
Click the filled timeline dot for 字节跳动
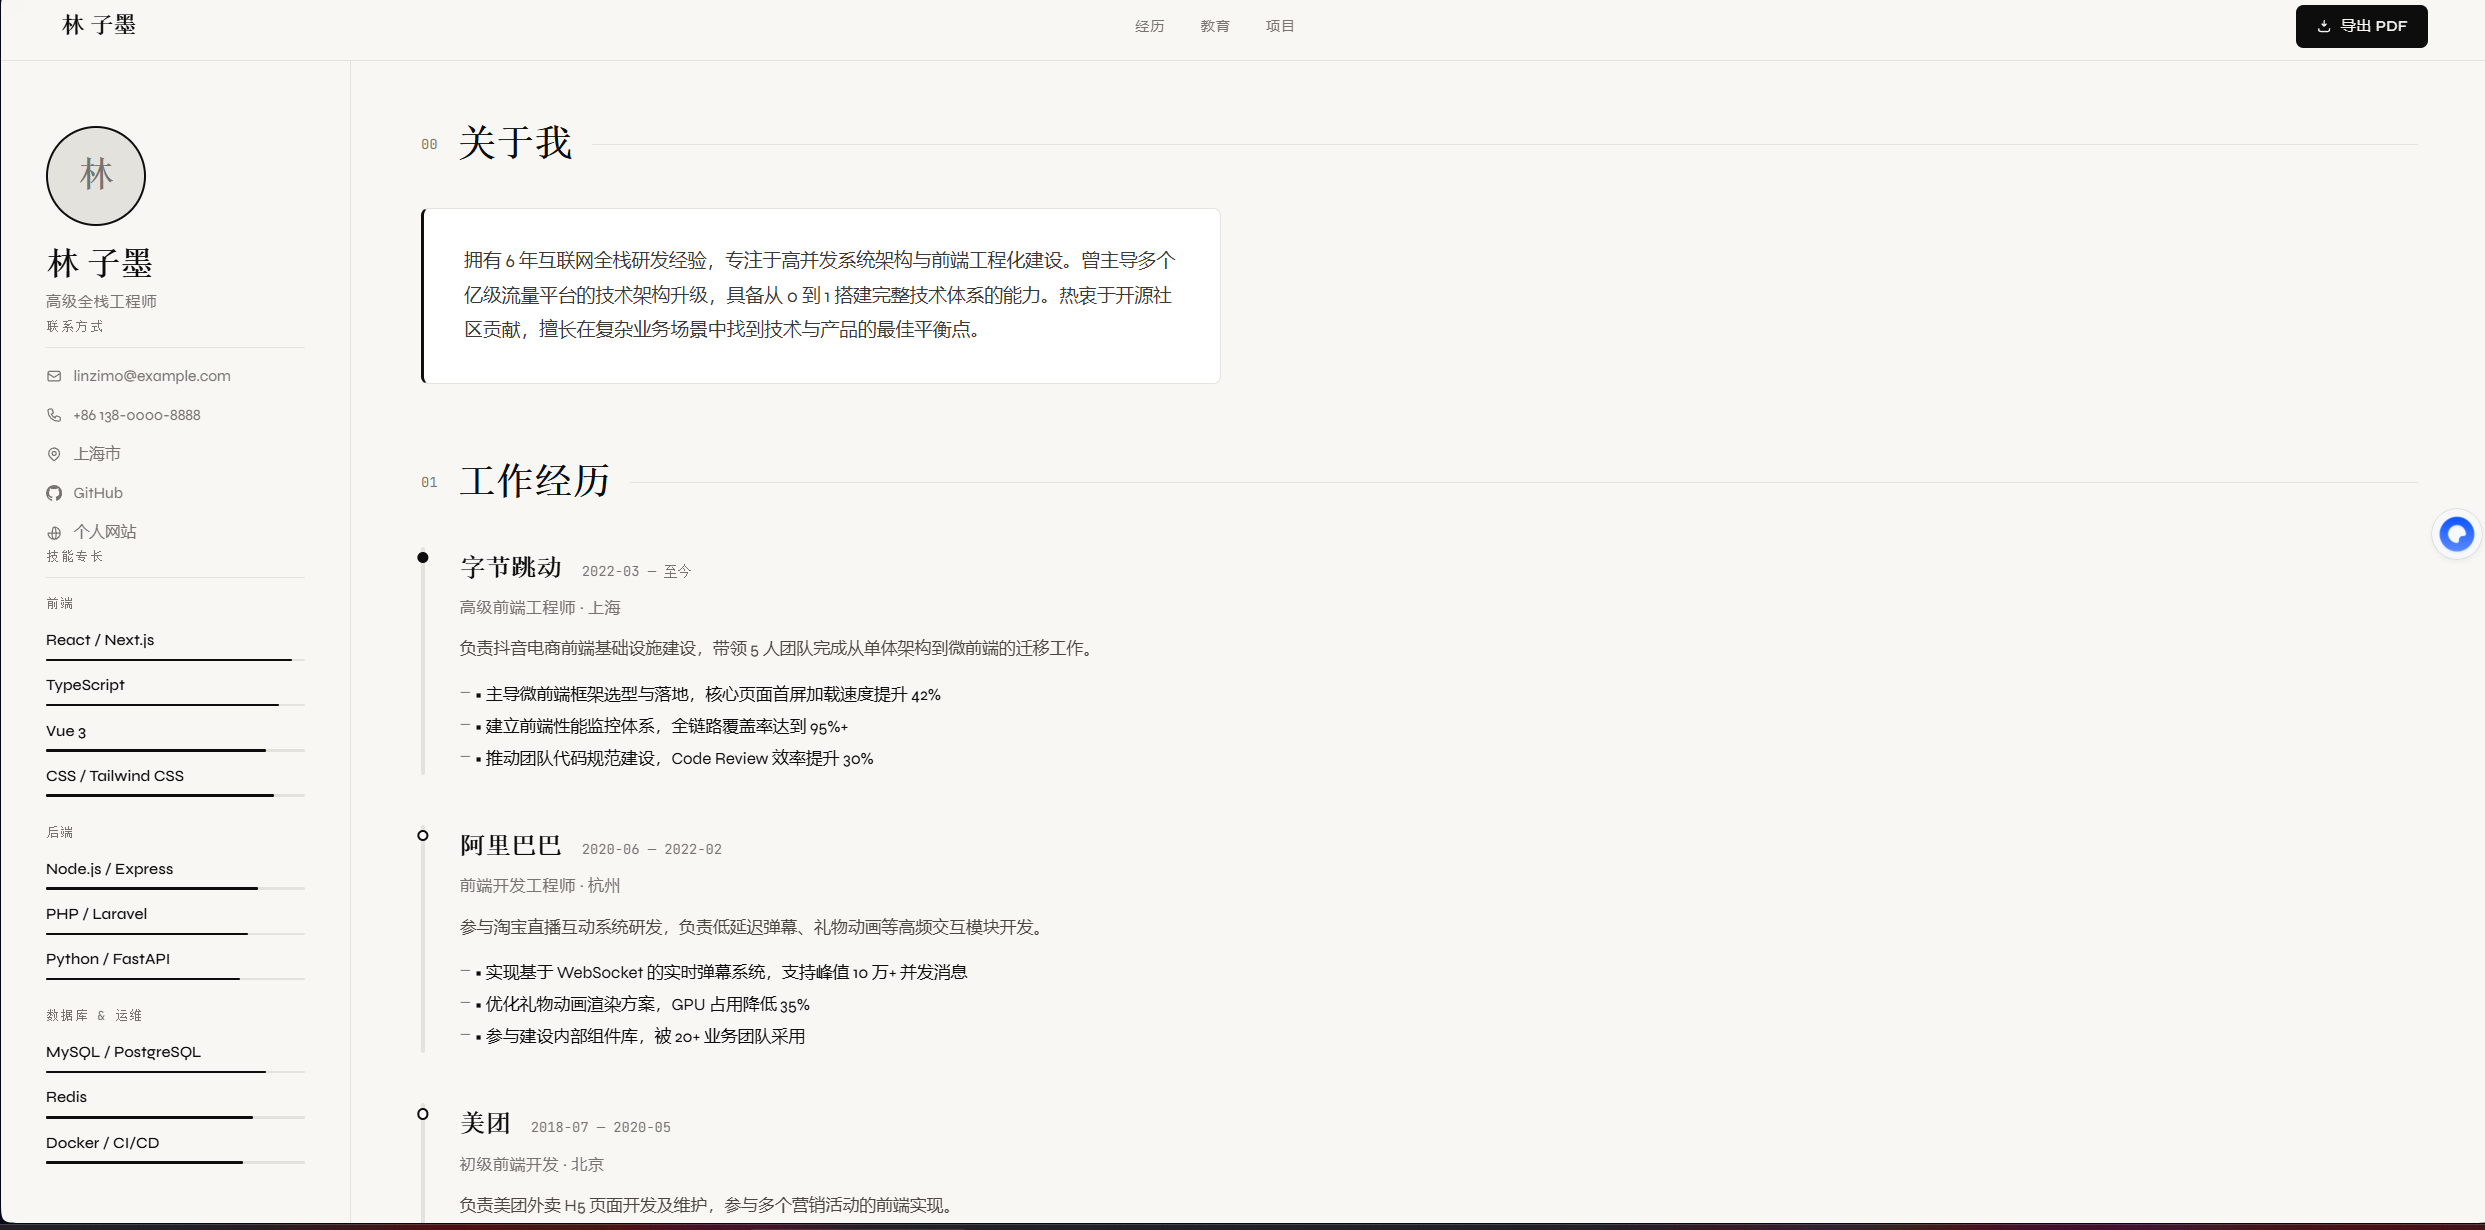point(423,558)
